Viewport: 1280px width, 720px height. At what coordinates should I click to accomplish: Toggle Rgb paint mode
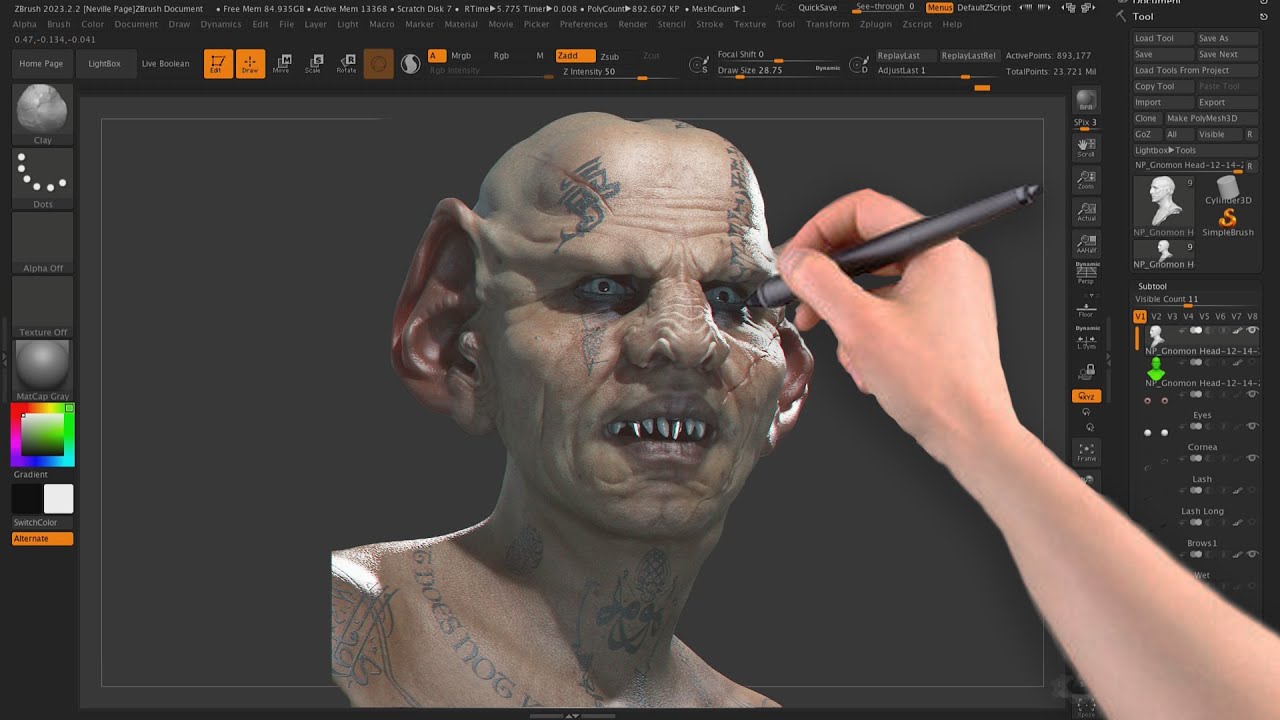(501, 56)
